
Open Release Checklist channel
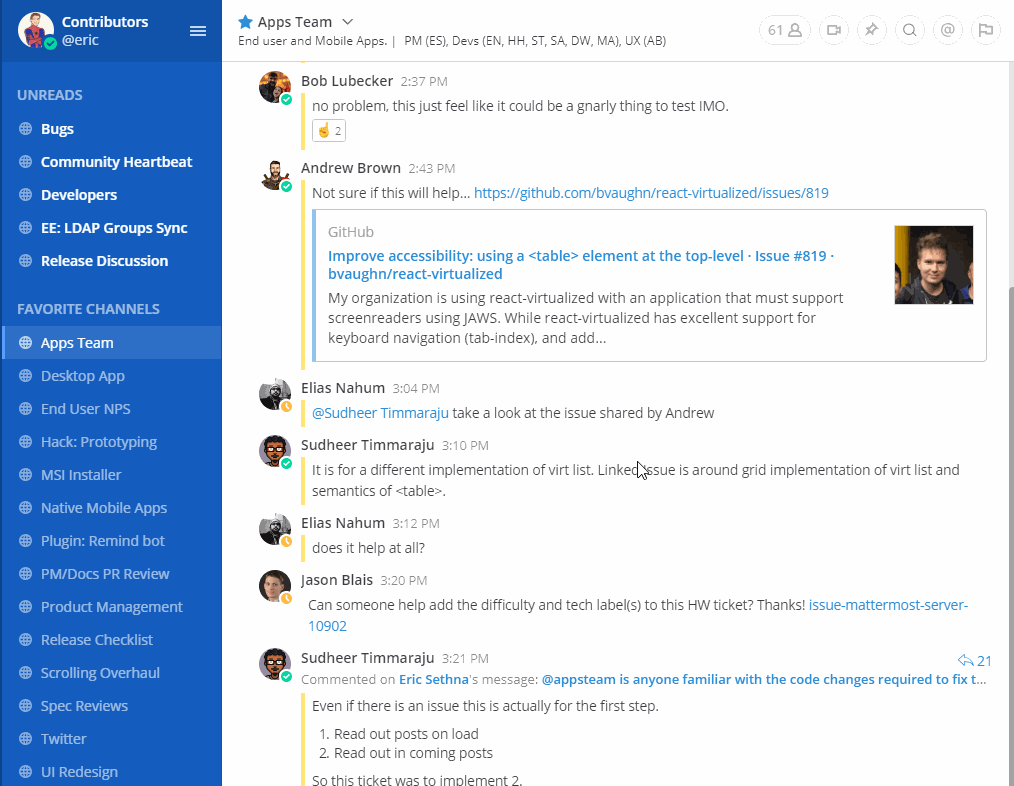111,640
